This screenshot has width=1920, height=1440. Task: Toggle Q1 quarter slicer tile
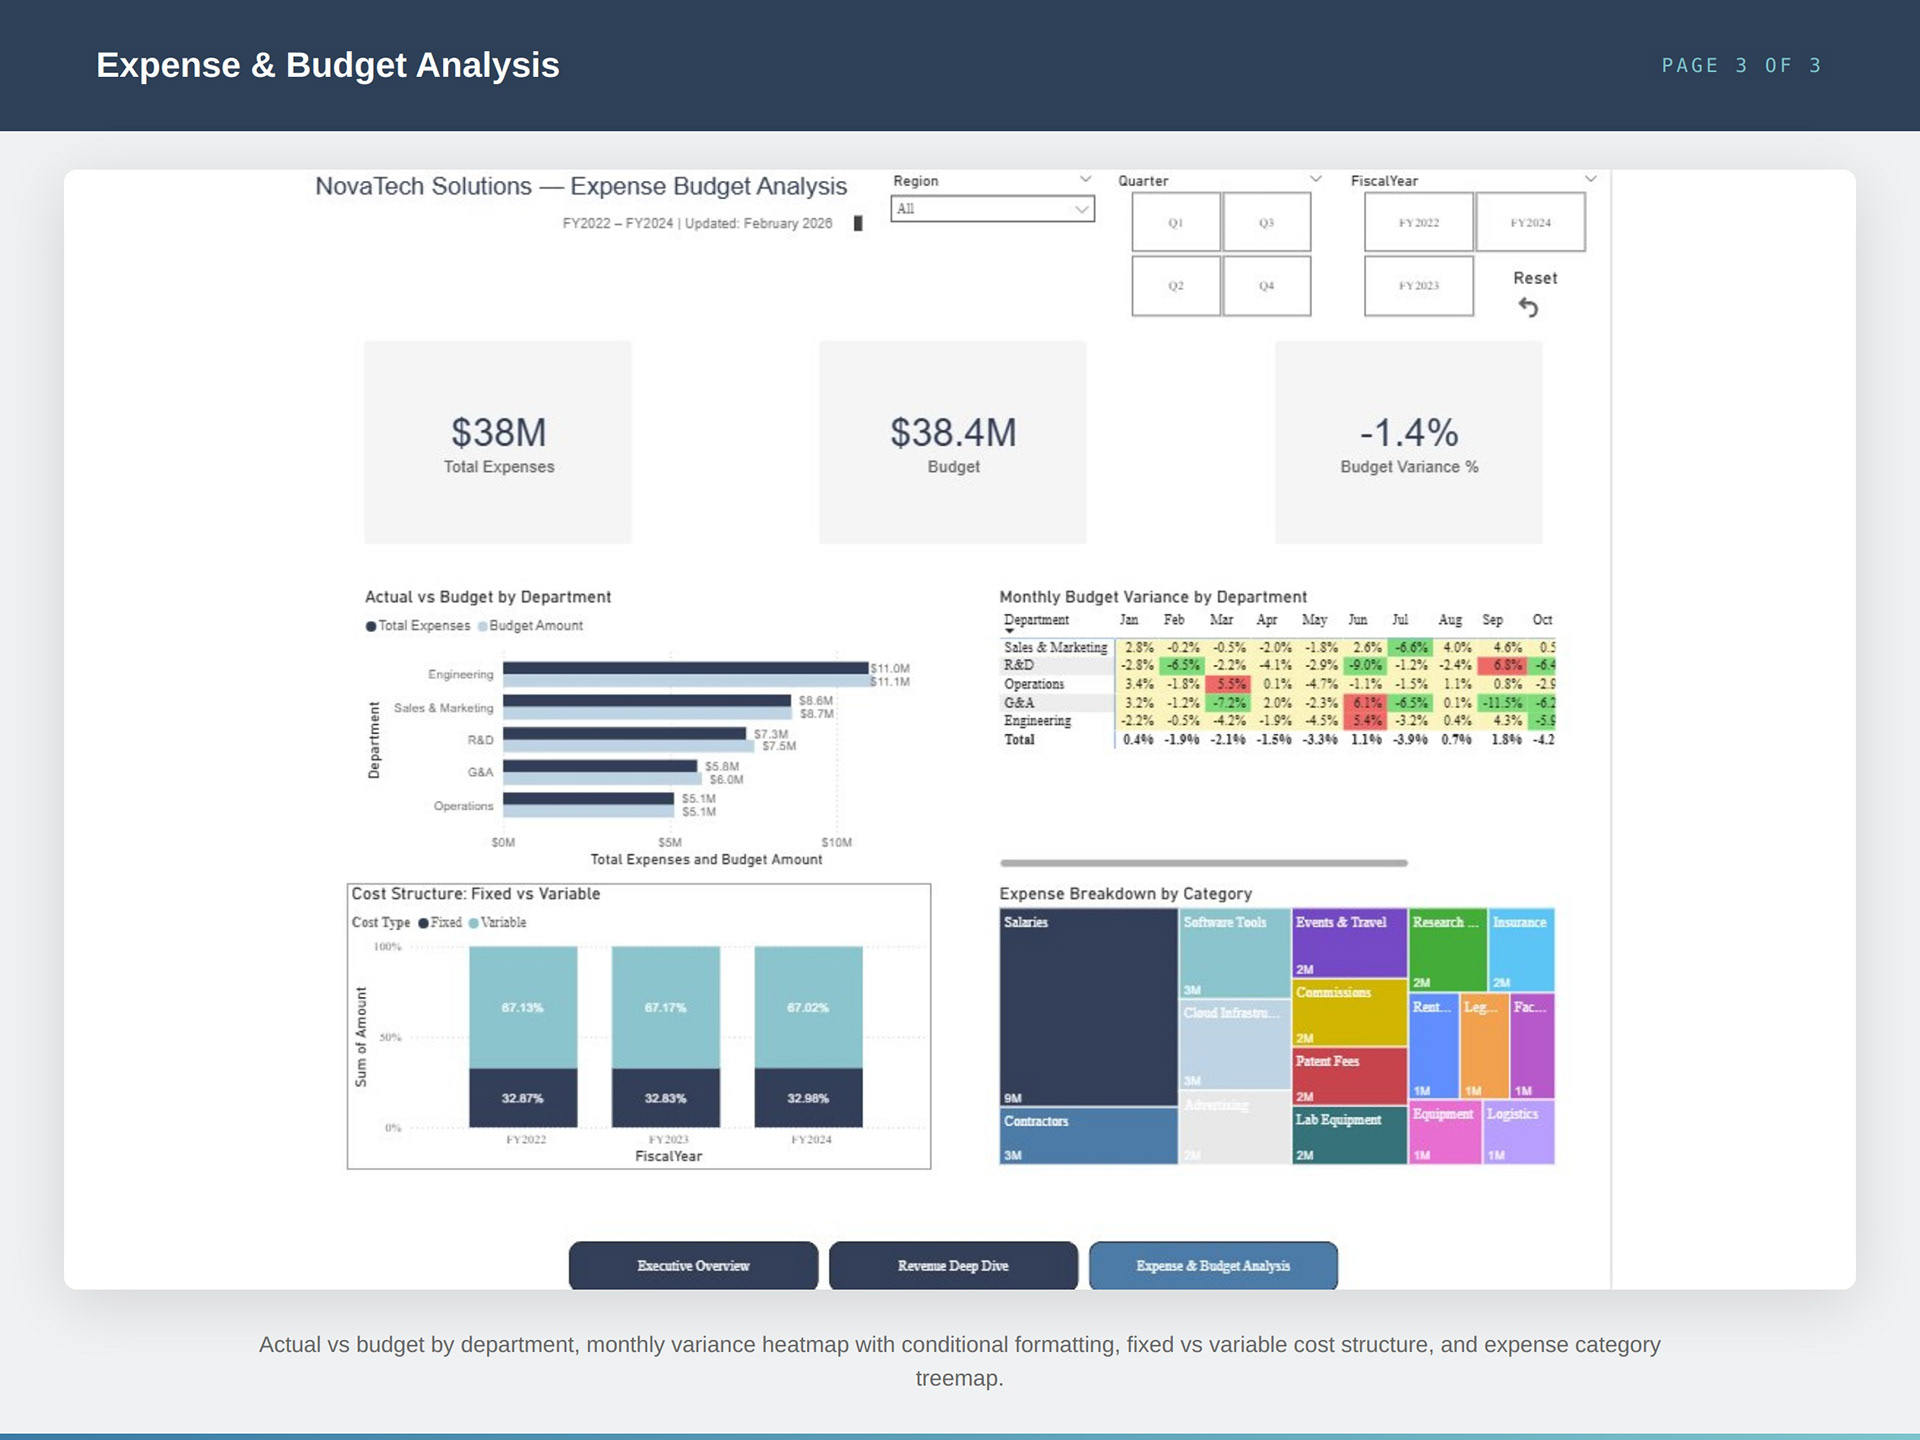point(1175,222)
